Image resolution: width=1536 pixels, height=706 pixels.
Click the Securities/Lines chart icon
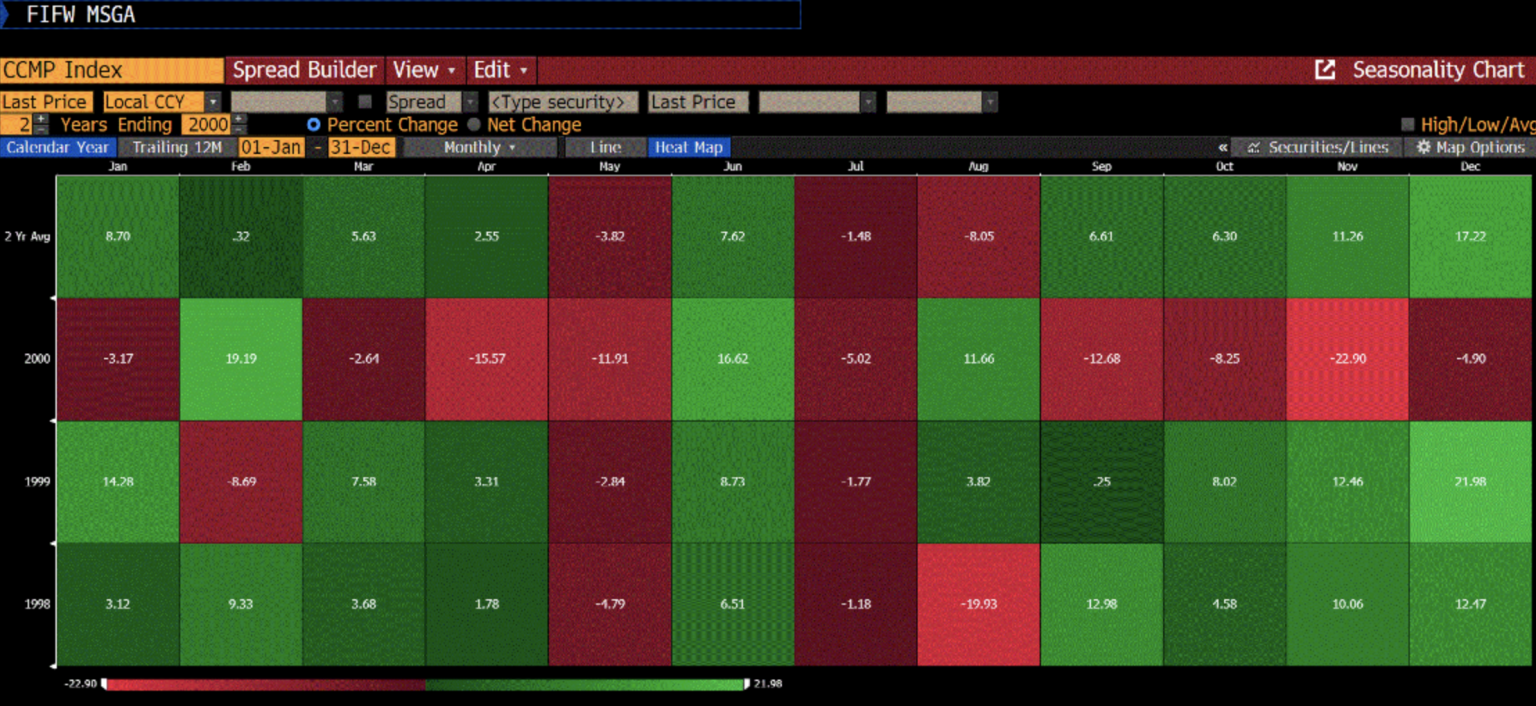[x=1253, y=147]
